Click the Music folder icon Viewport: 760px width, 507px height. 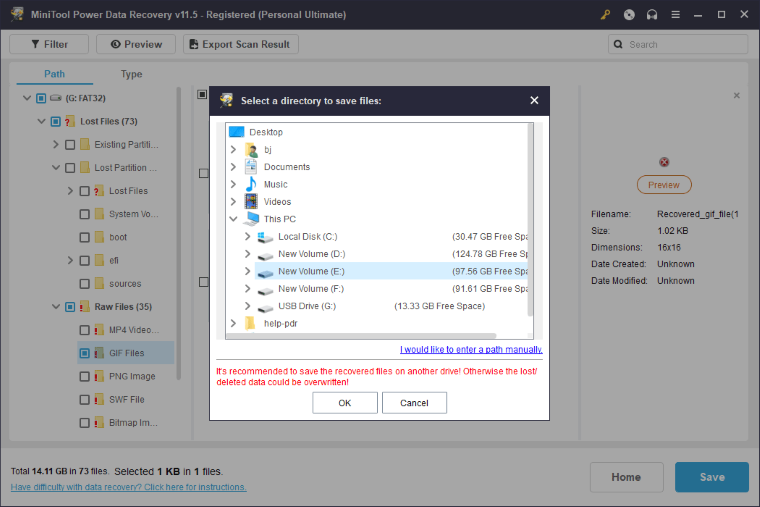pyautogui.click(x=250, y=184)
